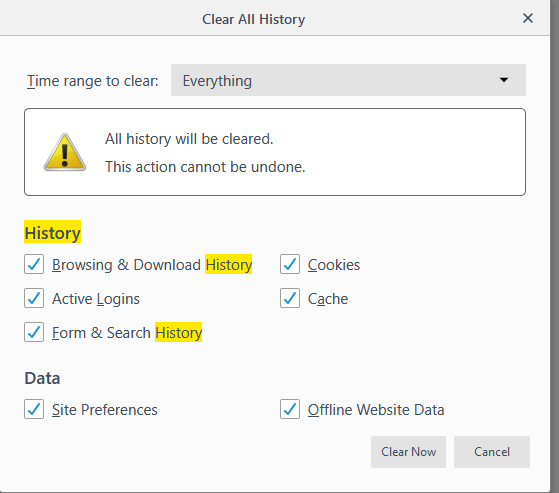Click the Site Preferences label
The image size is (559, 493).
tap(104, 410)
